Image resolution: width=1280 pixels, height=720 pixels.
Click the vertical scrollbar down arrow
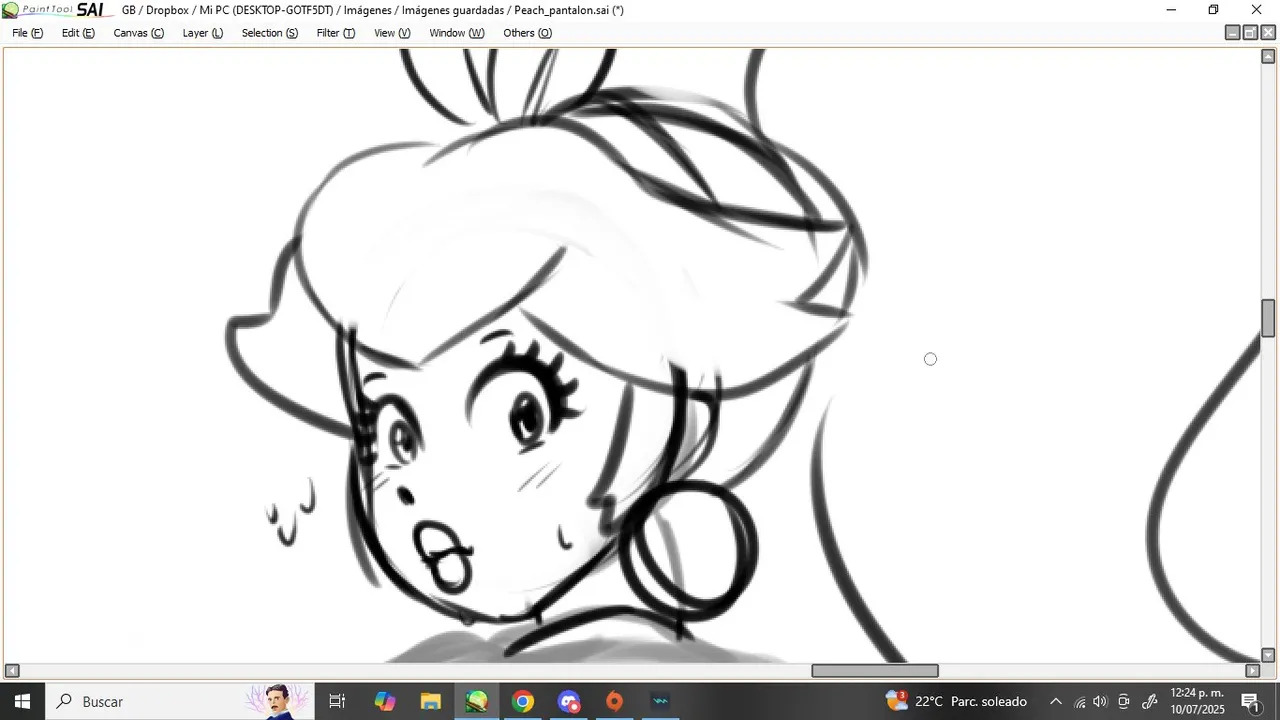coord(1268,656)
